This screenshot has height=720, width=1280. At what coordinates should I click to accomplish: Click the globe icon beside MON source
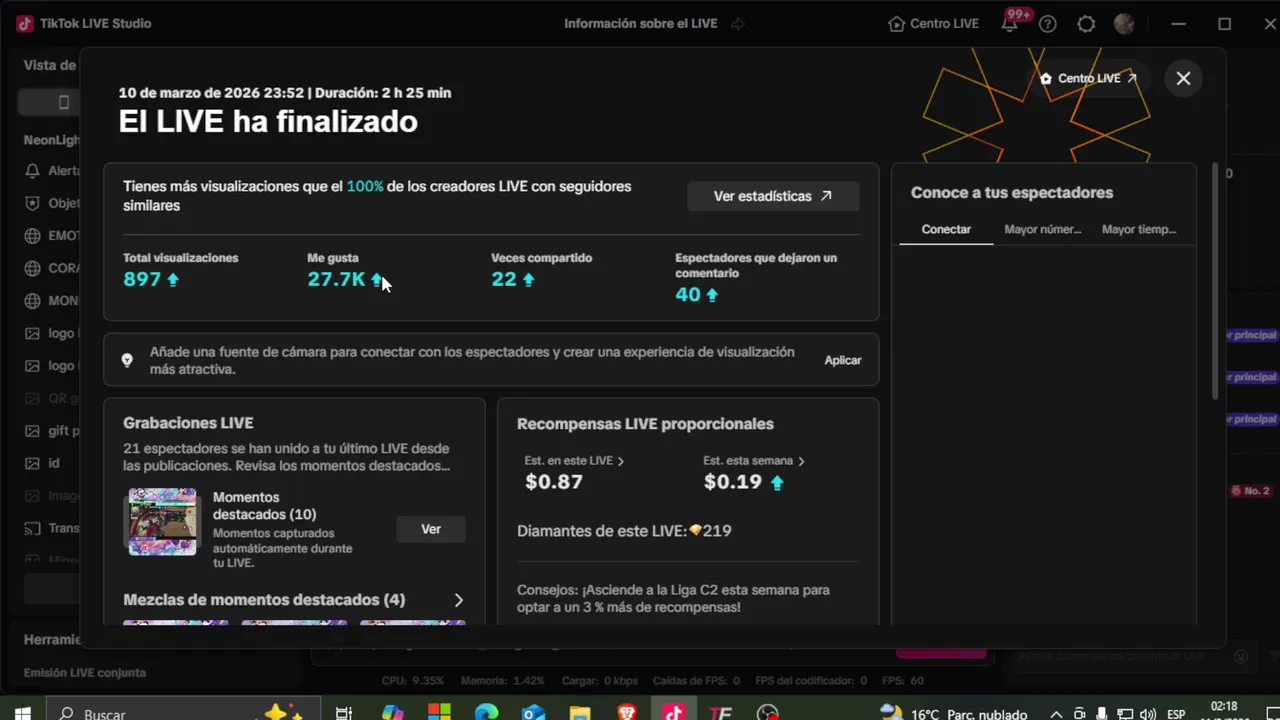(33, 301)
